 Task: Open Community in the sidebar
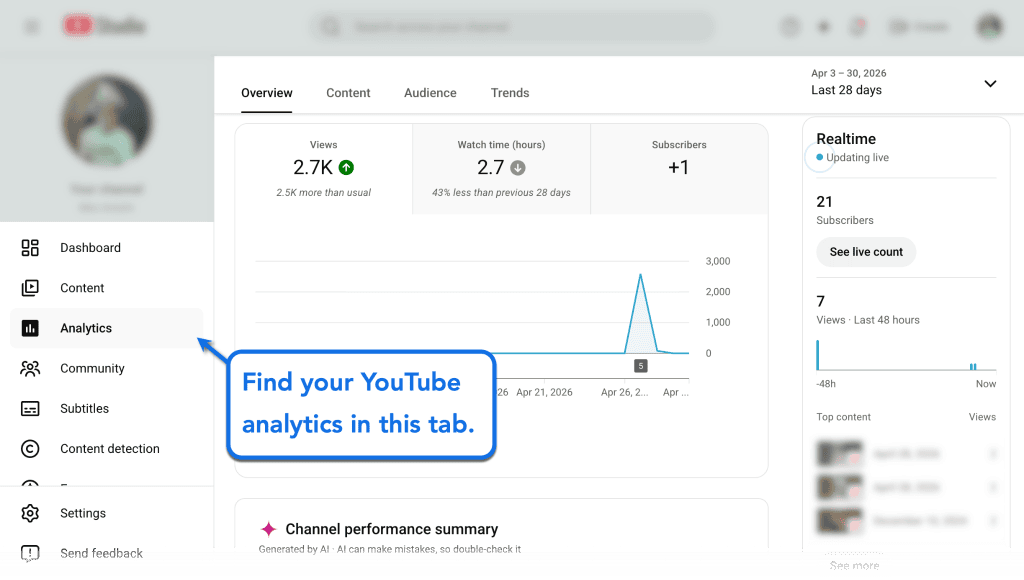92,368
